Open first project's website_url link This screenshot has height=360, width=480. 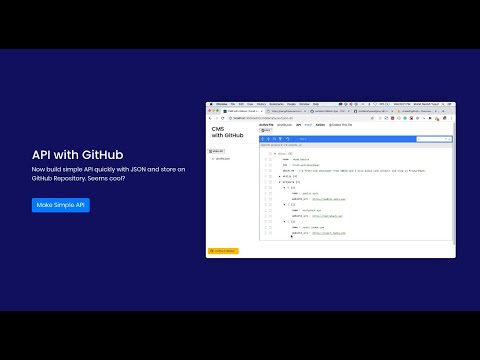coord(329,199)
